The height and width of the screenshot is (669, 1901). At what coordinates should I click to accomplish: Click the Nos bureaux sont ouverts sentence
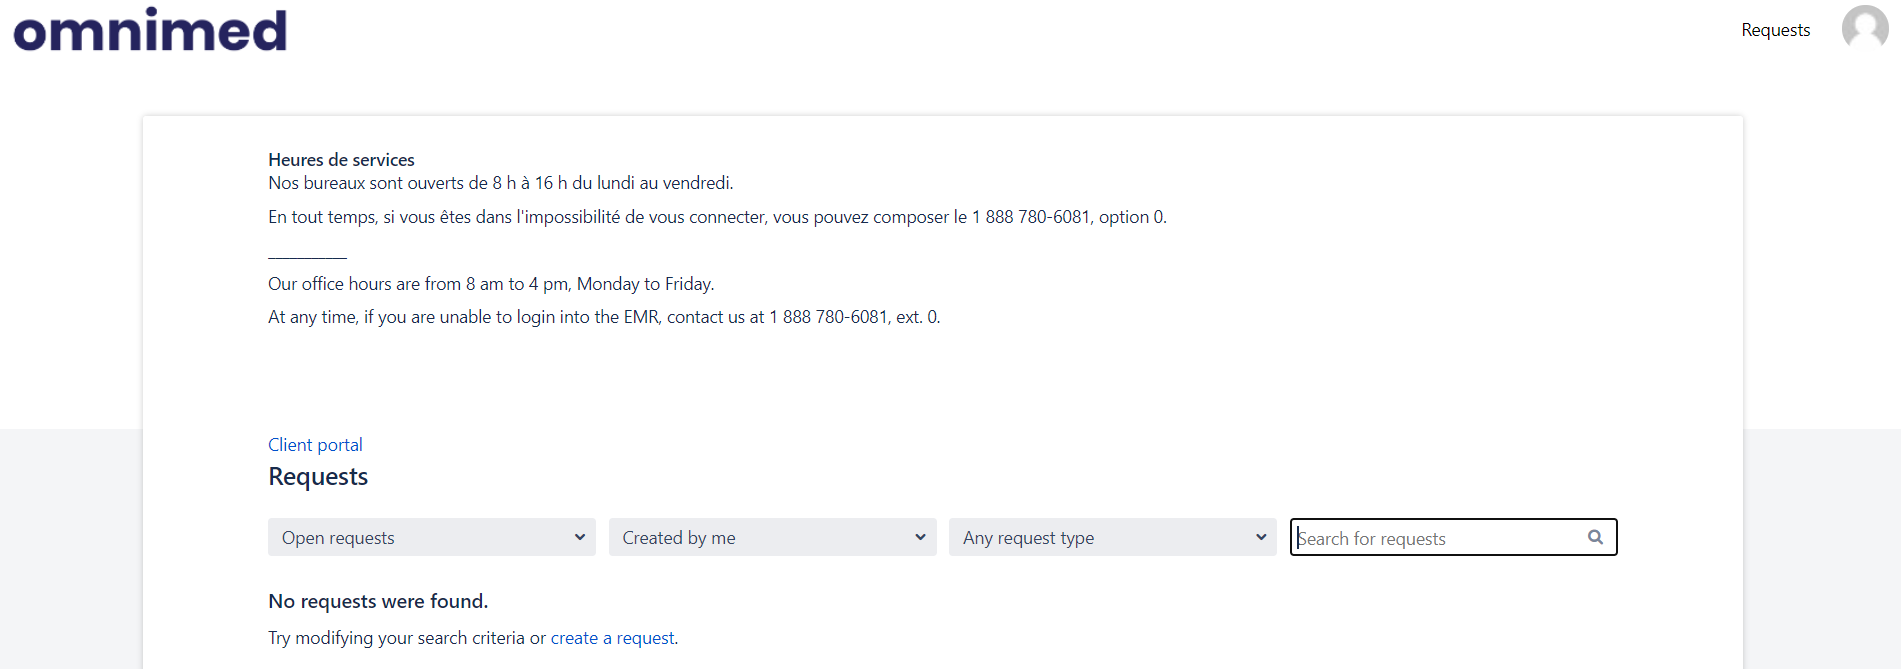tap(500, 183)
